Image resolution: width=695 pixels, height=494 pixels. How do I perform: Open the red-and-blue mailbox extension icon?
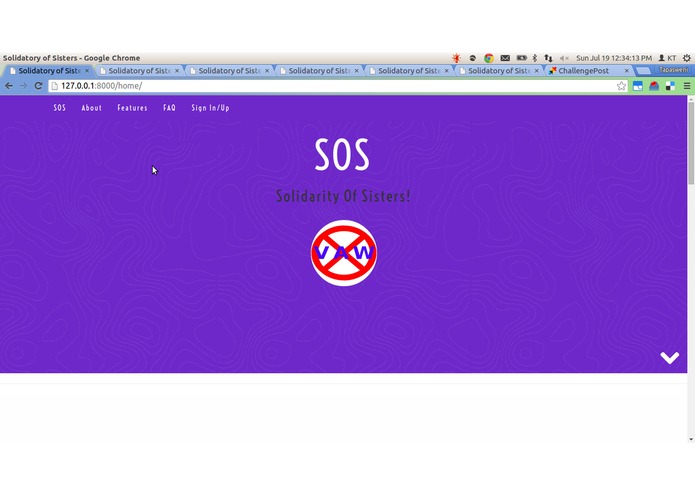[654, 86]
